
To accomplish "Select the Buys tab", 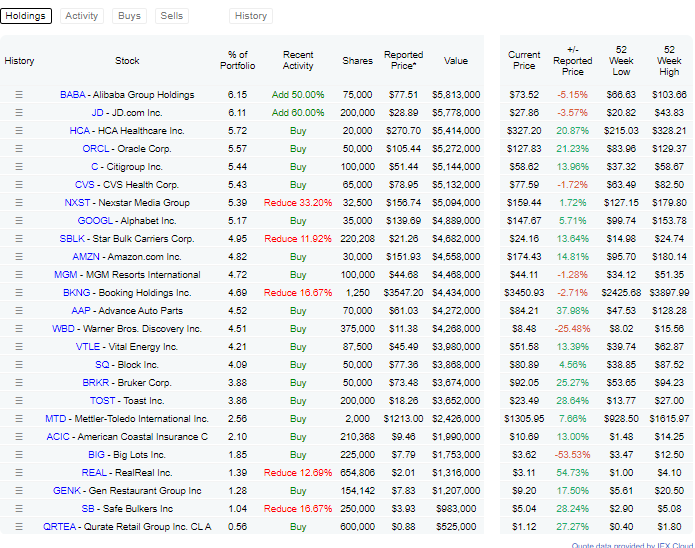I will click(129, 16).
